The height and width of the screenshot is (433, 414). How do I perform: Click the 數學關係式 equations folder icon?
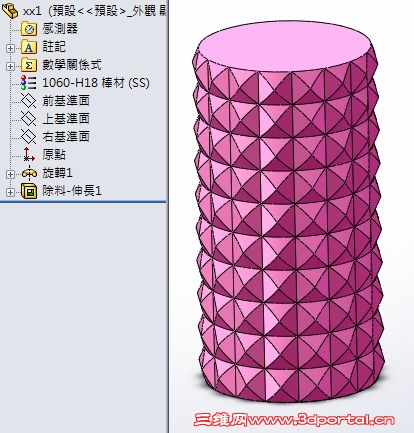(29, 65)
